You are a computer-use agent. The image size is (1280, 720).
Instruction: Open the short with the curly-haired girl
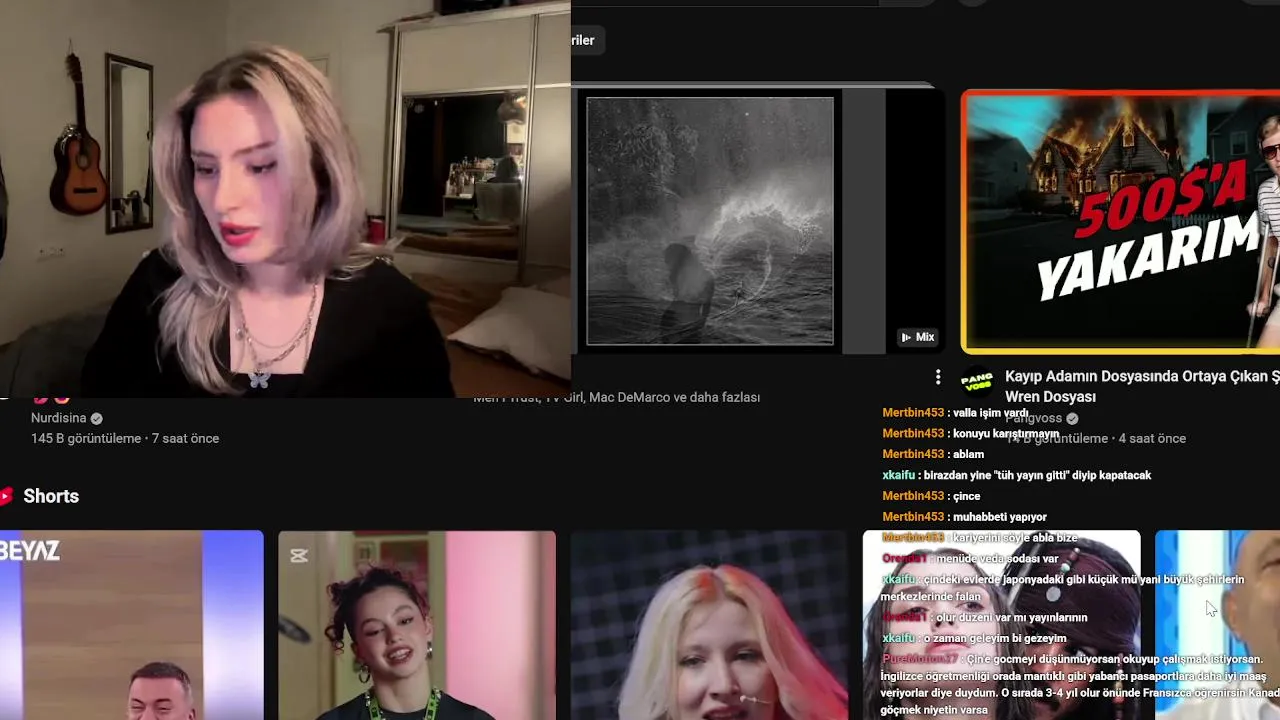click(x=417, y=625)
